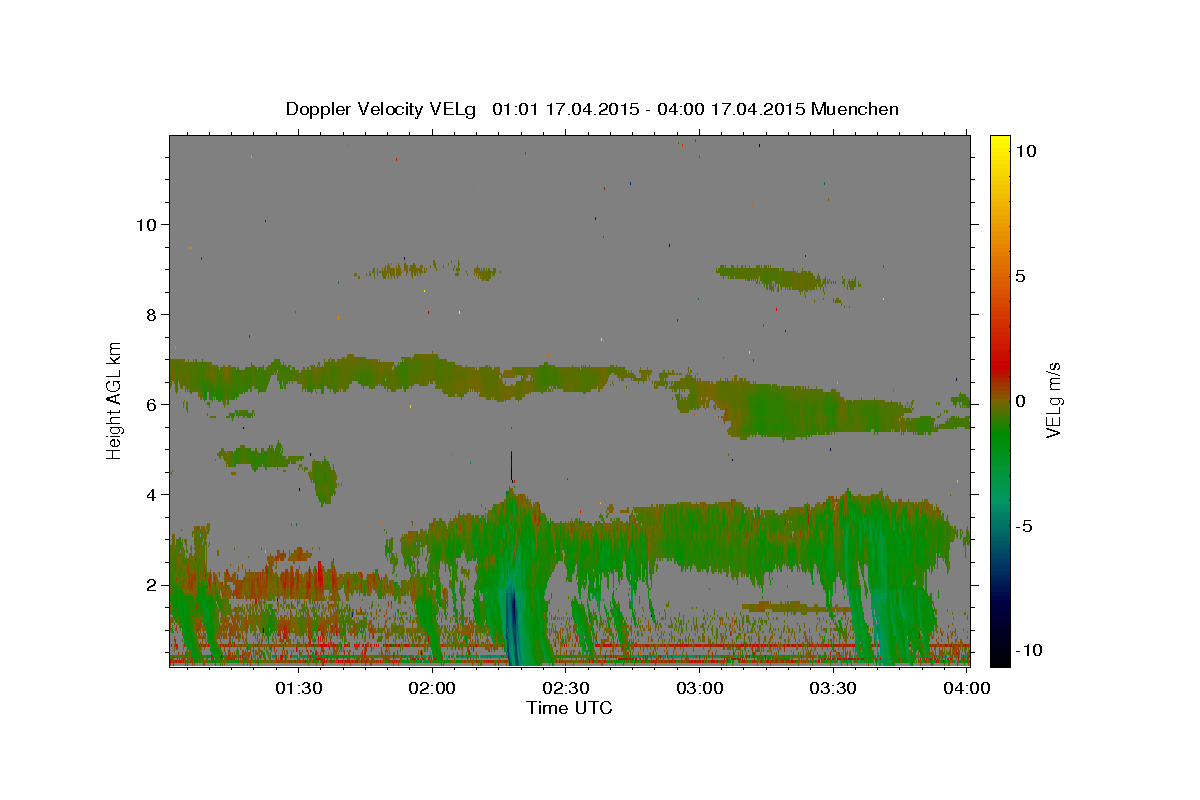The width and height of the screenshot is (1200, 800).
Task: Click the 'Height AGL km' y-axis label
Action: click(x=115, y=400)
